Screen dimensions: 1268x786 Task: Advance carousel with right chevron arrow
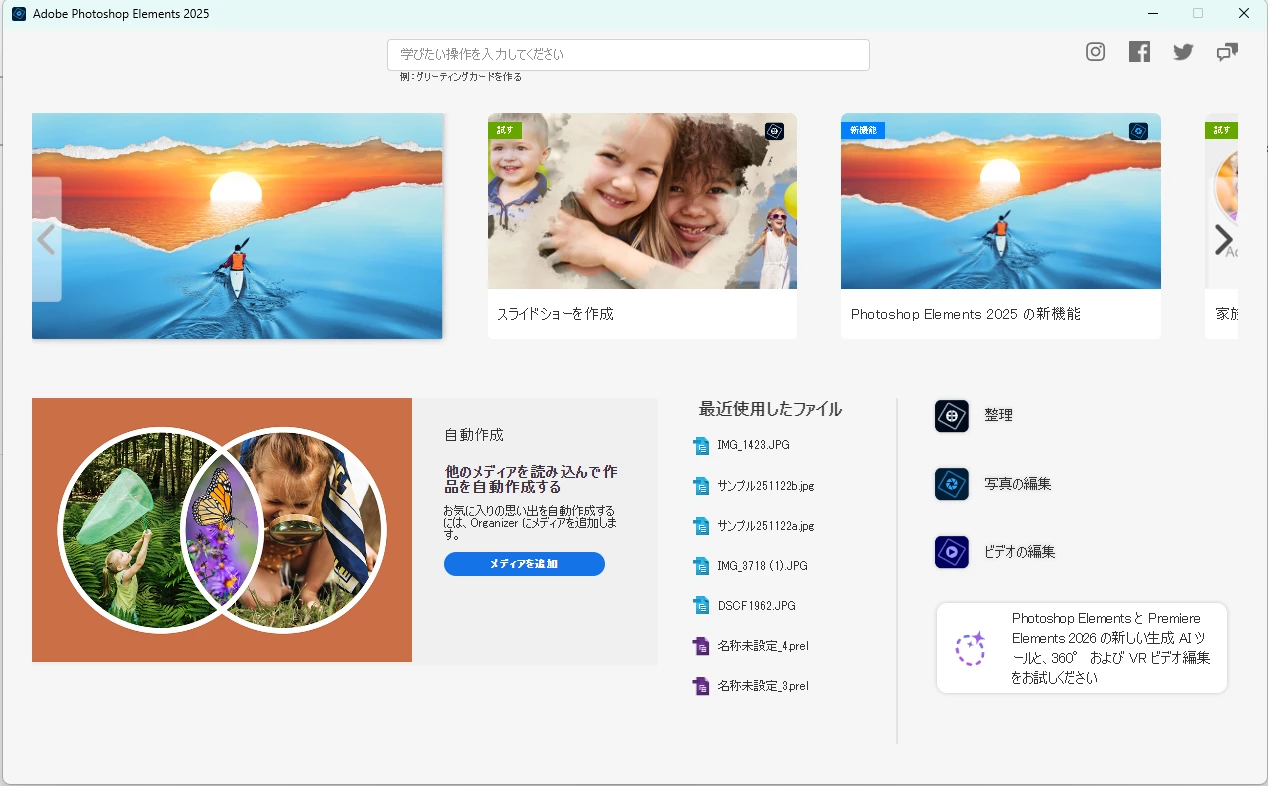tap(1223, 239)
